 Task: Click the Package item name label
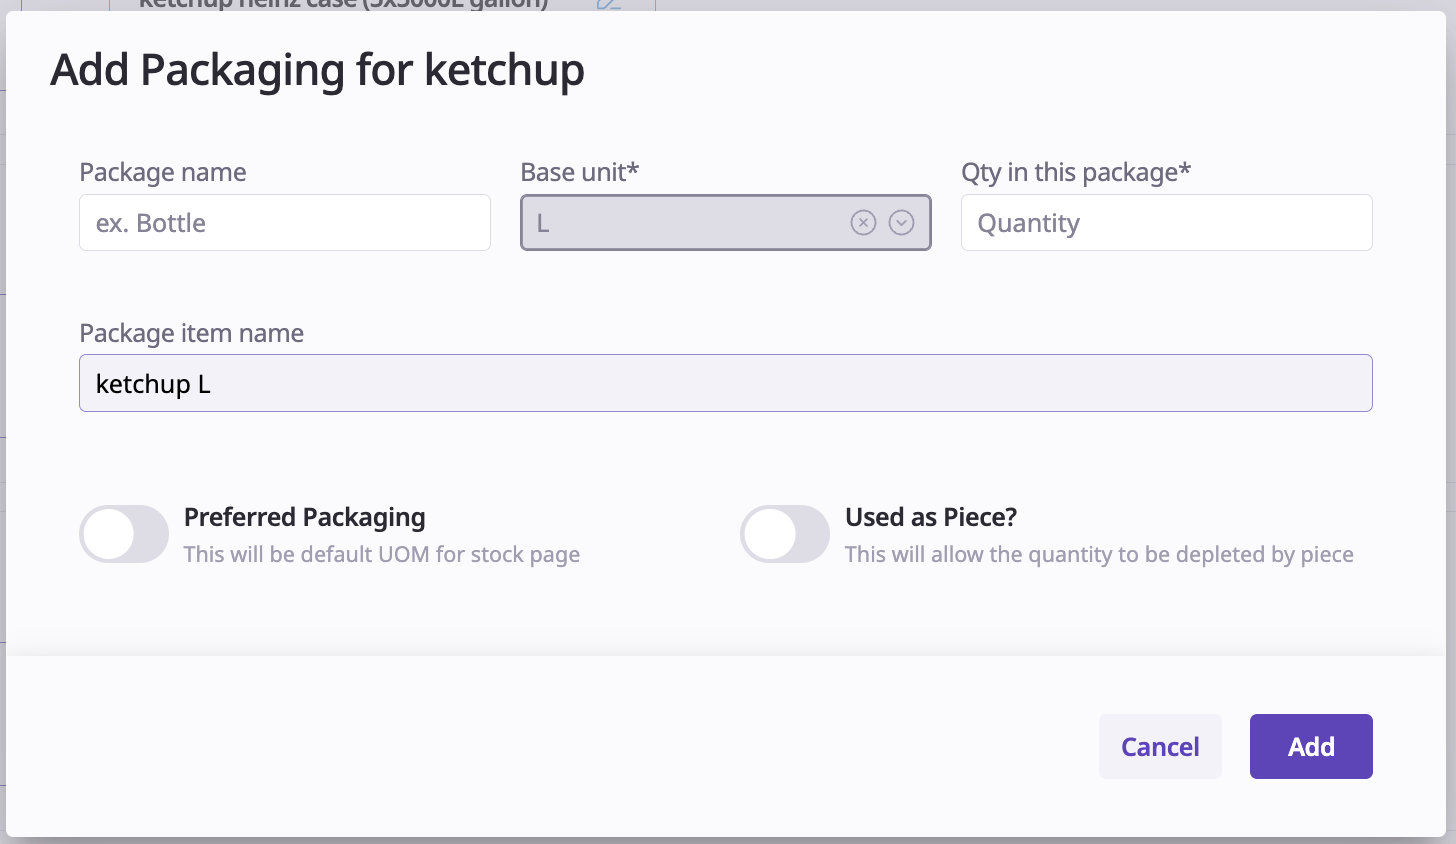(x=192, y=333)
